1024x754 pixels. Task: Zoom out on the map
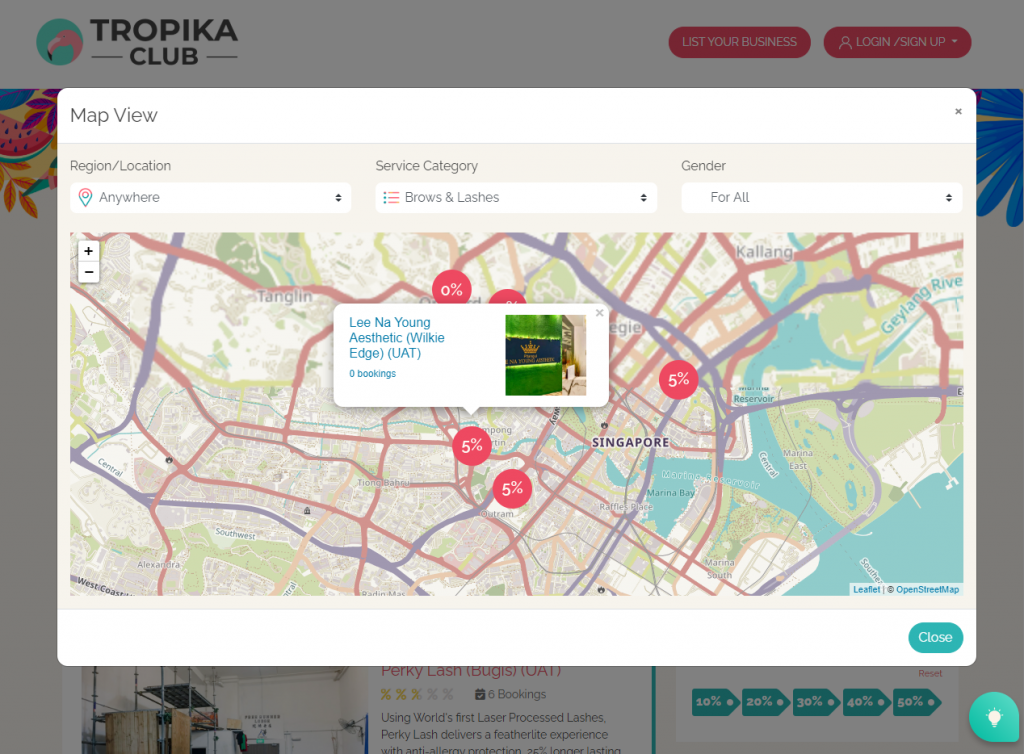click(89, 272)
